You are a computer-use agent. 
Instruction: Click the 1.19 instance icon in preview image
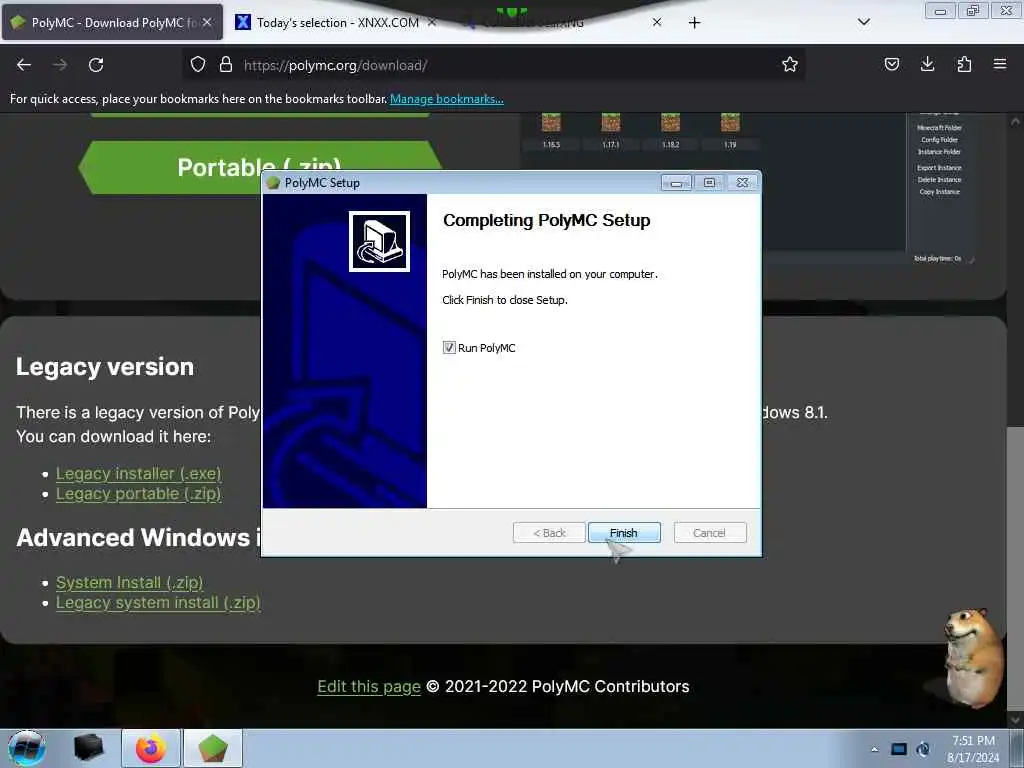tap(730, 122)
